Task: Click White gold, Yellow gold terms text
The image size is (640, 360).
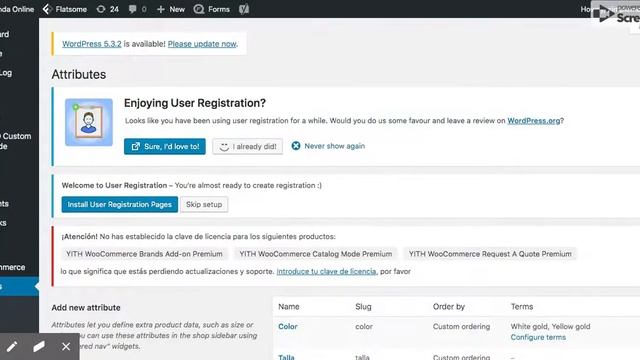Action: (550, 327)
